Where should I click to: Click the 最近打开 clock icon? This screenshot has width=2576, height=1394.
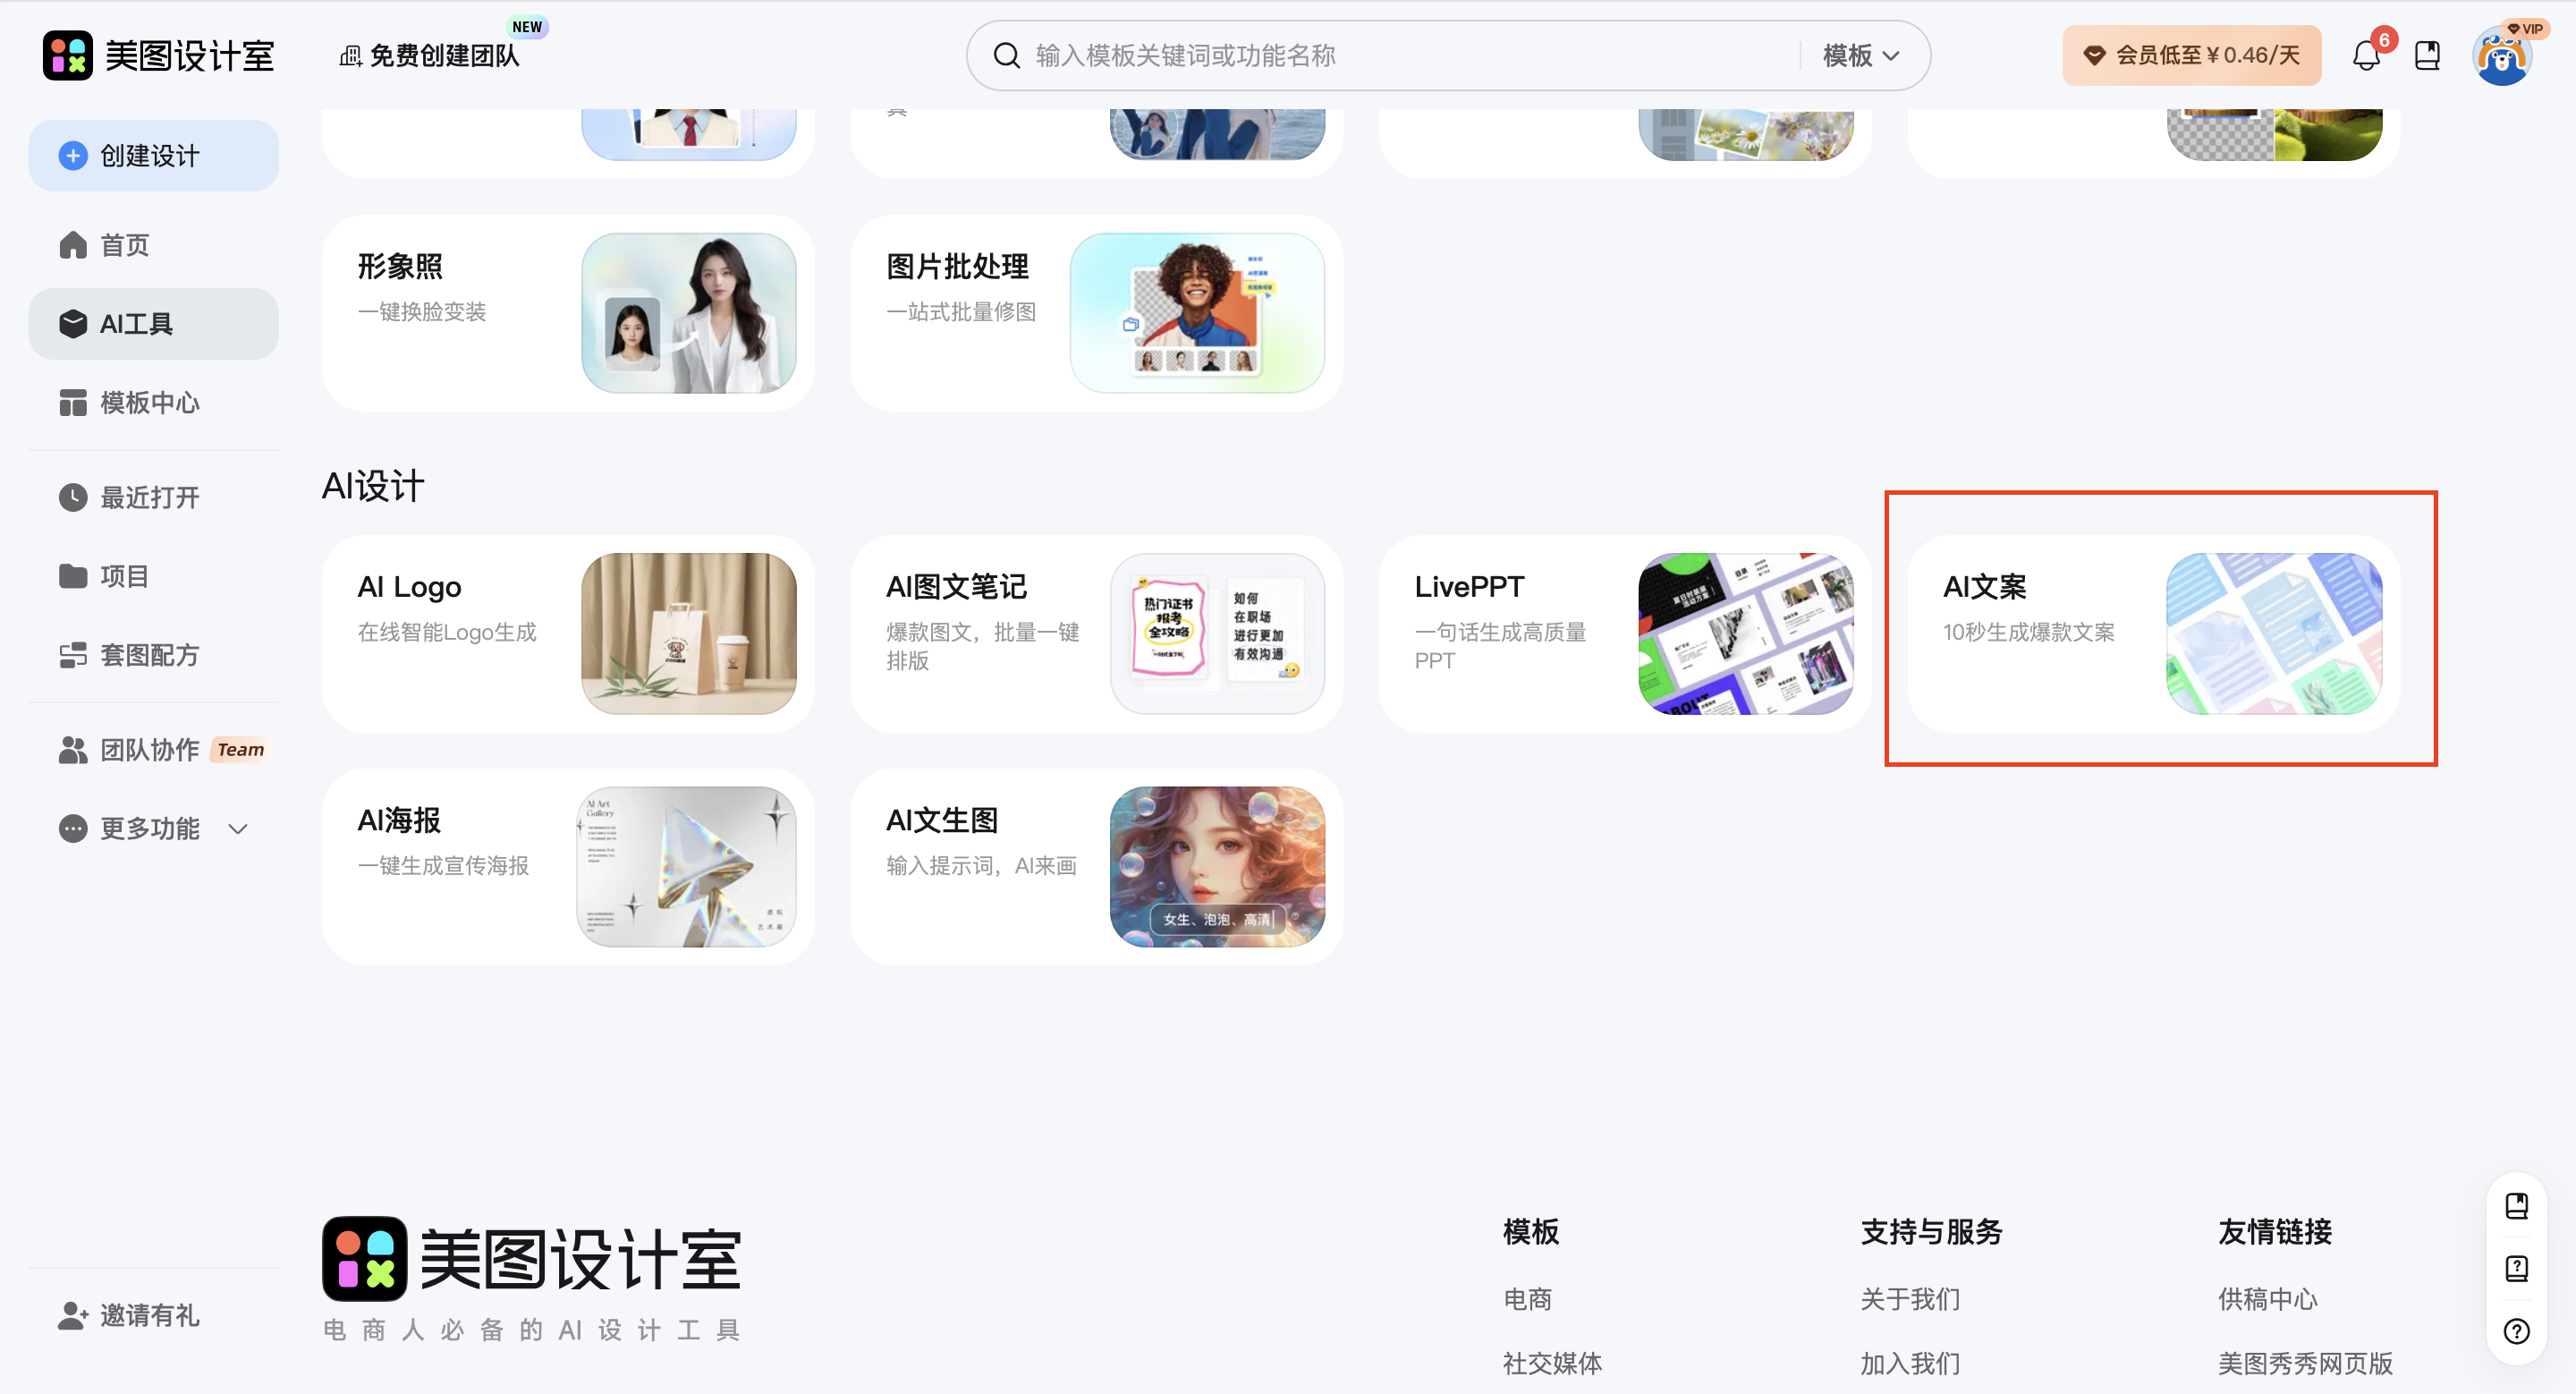(72, 497)
